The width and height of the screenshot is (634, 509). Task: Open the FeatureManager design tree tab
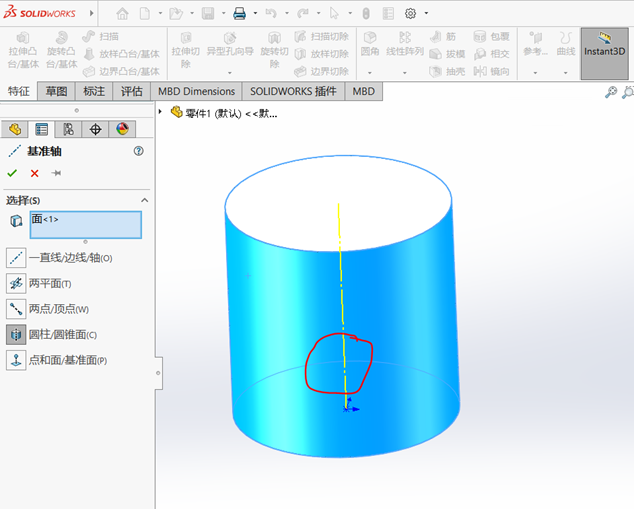pos(15,129)
